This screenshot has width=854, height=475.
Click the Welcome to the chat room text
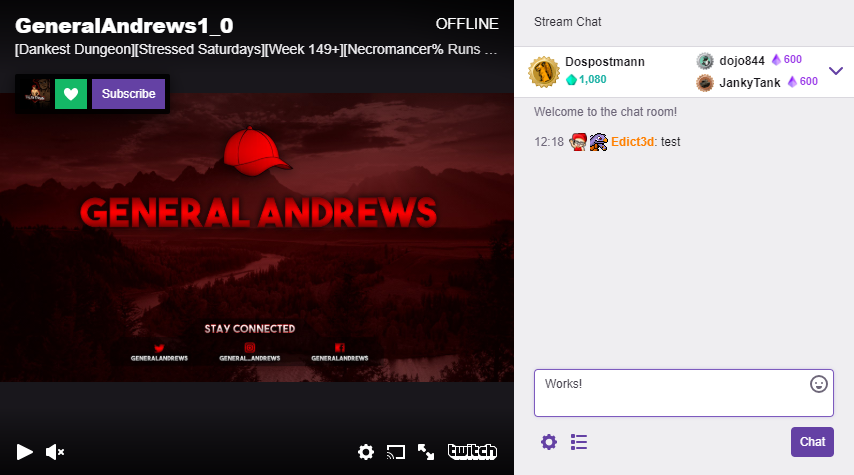click(605, 112)
